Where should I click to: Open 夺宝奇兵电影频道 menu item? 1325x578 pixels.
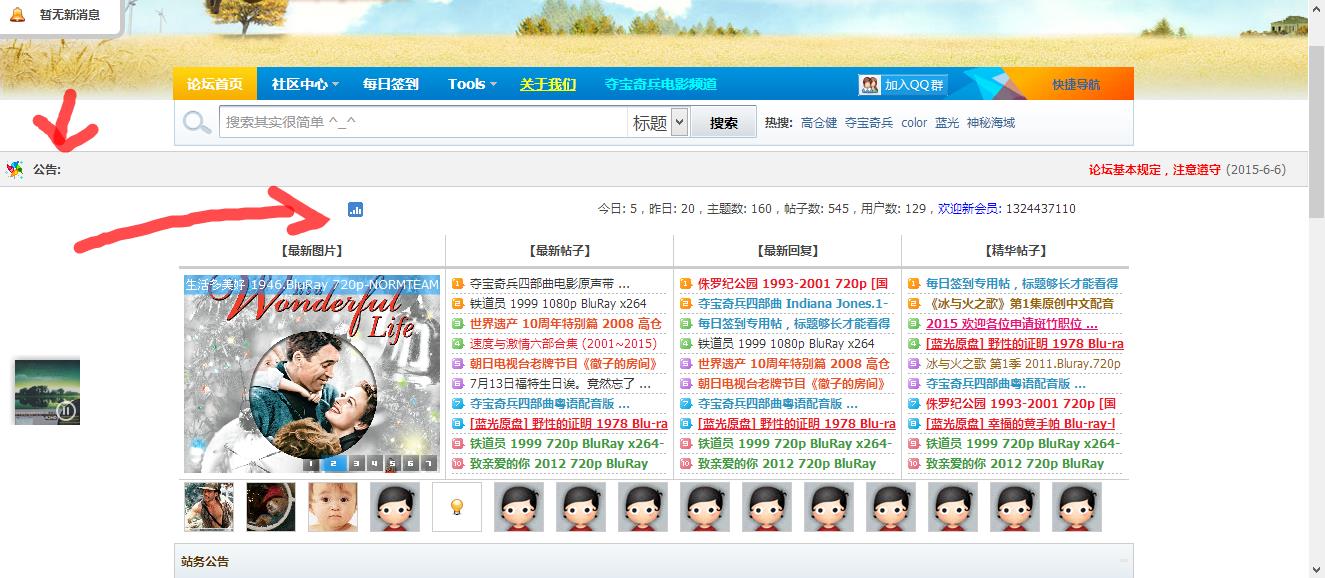tap(661, 84)
